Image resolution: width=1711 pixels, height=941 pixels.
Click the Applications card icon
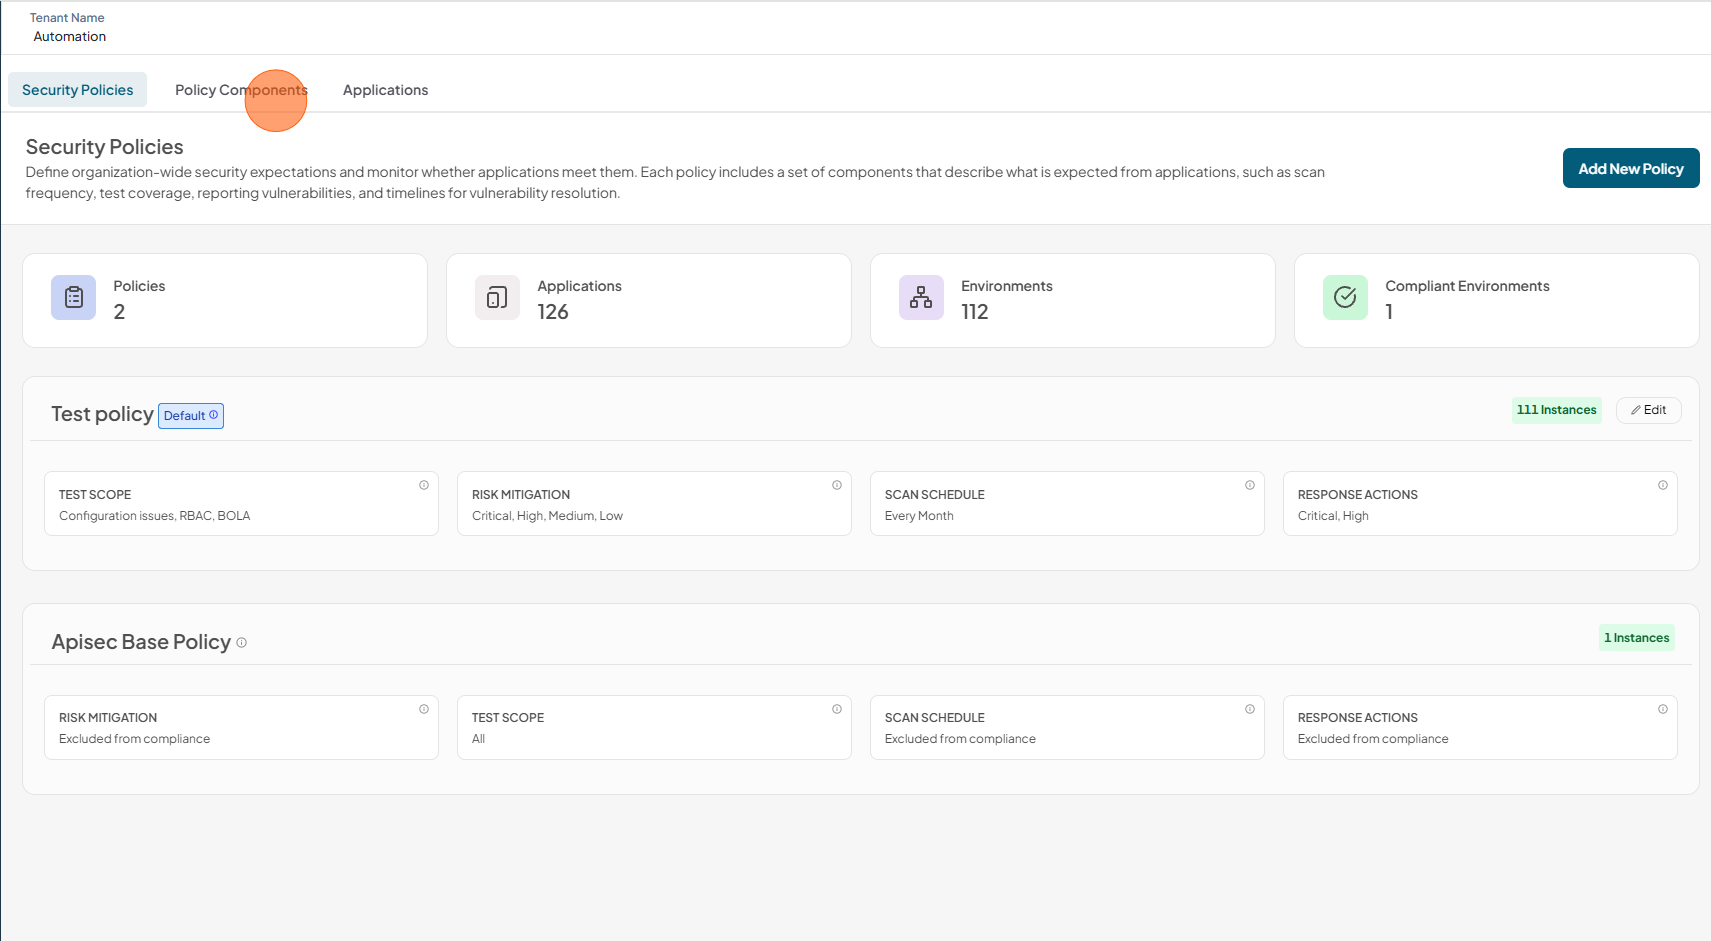coord(497,297)
